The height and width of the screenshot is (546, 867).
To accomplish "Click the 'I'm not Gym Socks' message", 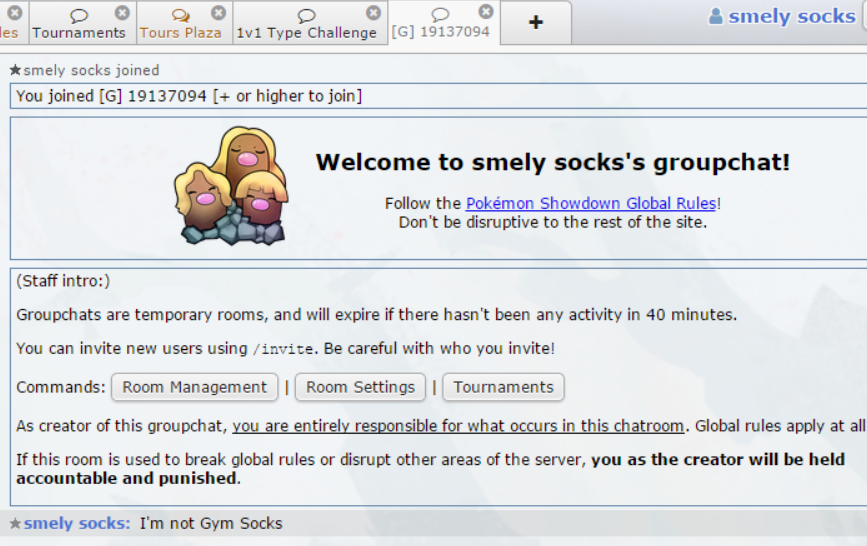I will tap(211, 523).
